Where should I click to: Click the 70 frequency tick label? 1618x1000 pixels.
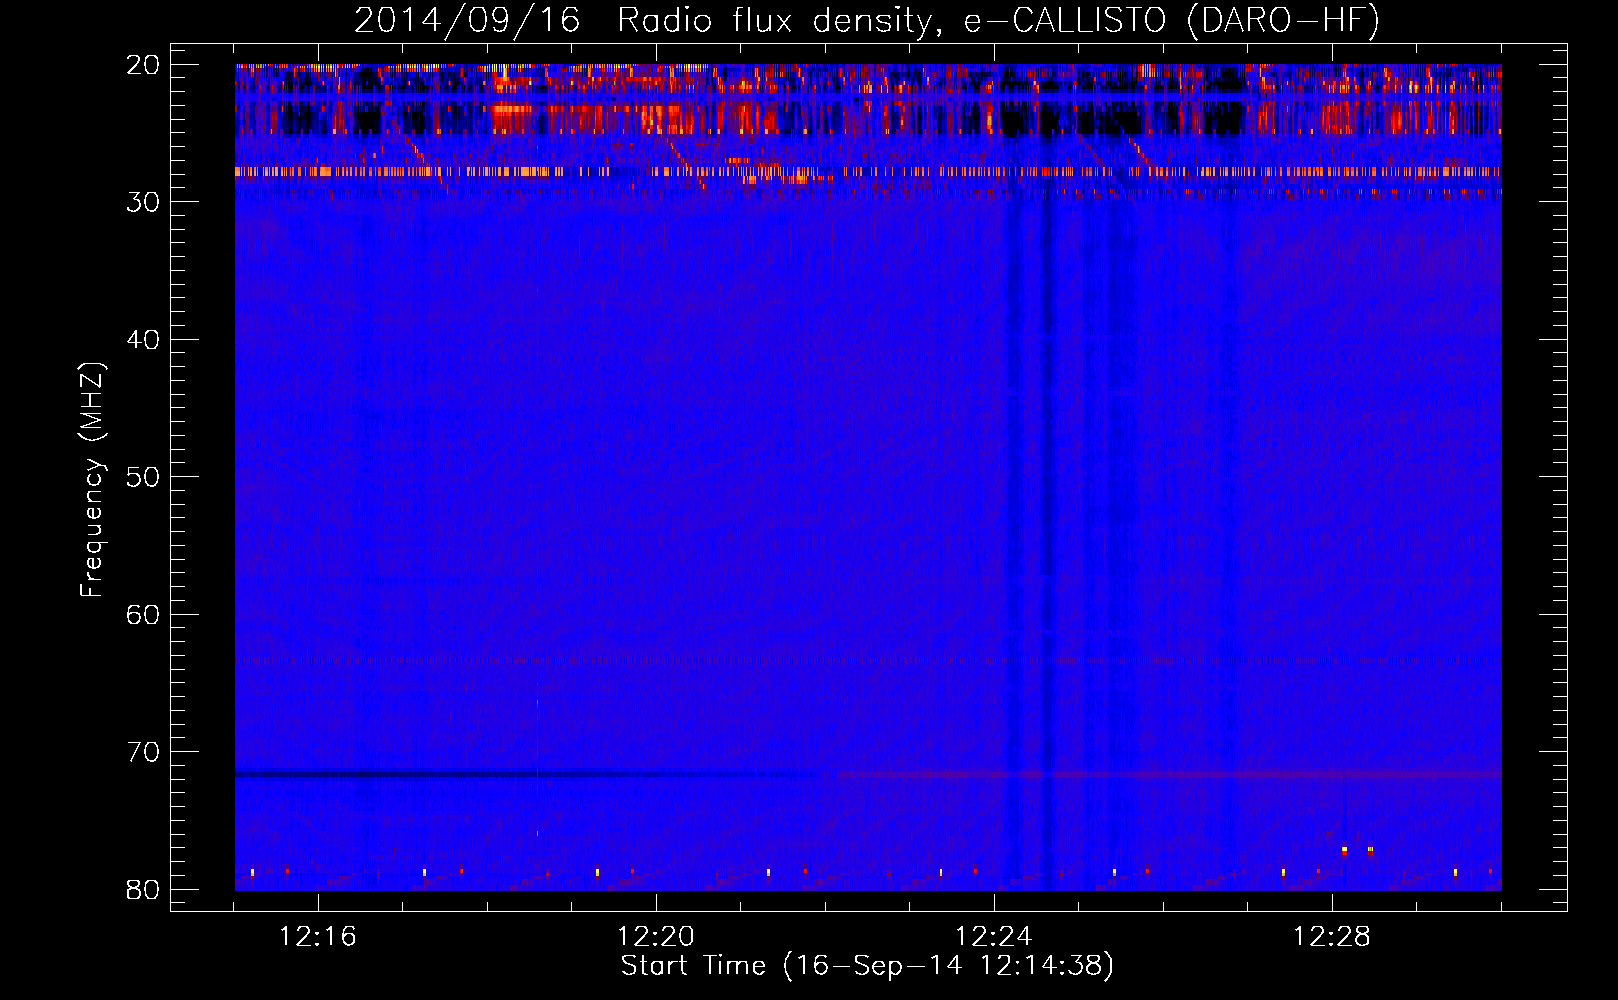point(143,752)
